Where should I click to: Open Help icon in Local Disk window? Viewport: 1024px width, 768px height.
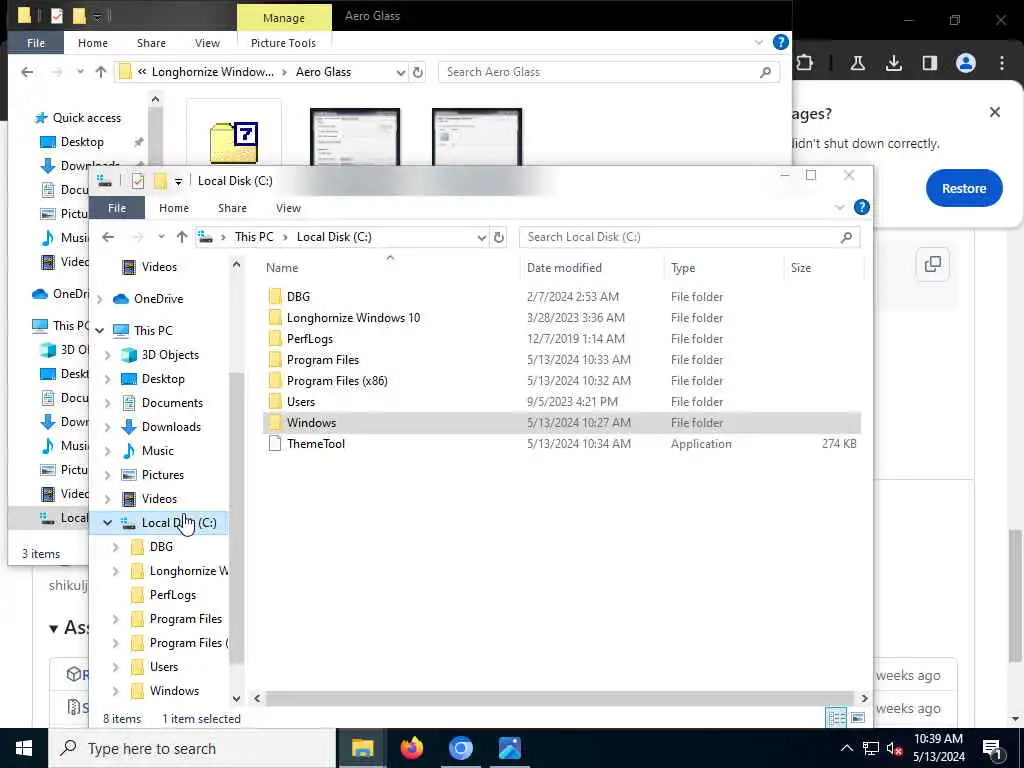coord(861,208)
